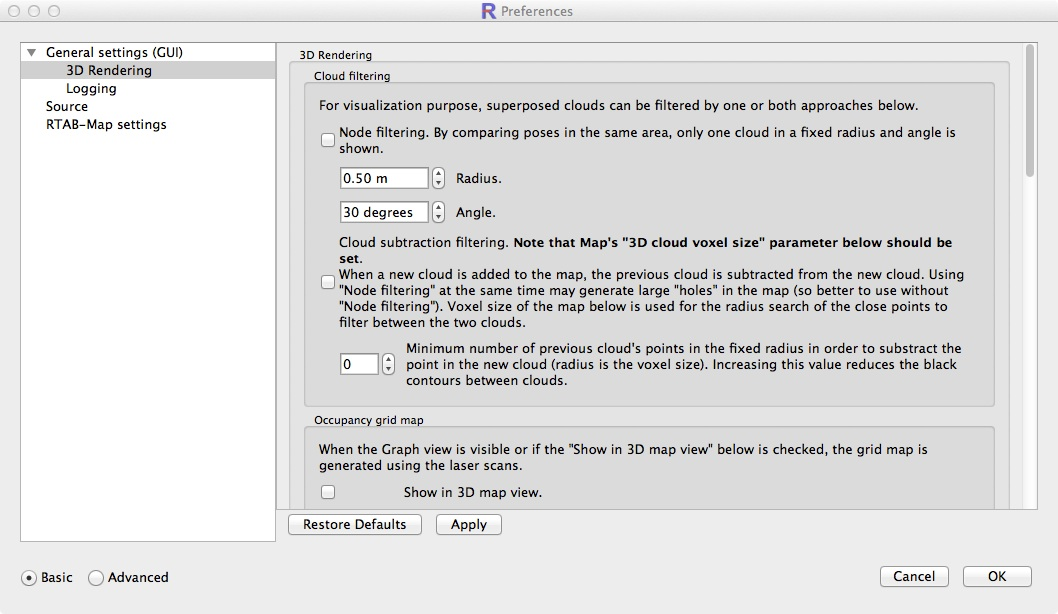Screen dimensions: 1058x614
Task: Collapse the General settings (GUI) tree item
Action: pyautogui.click(x=31, y=52)
